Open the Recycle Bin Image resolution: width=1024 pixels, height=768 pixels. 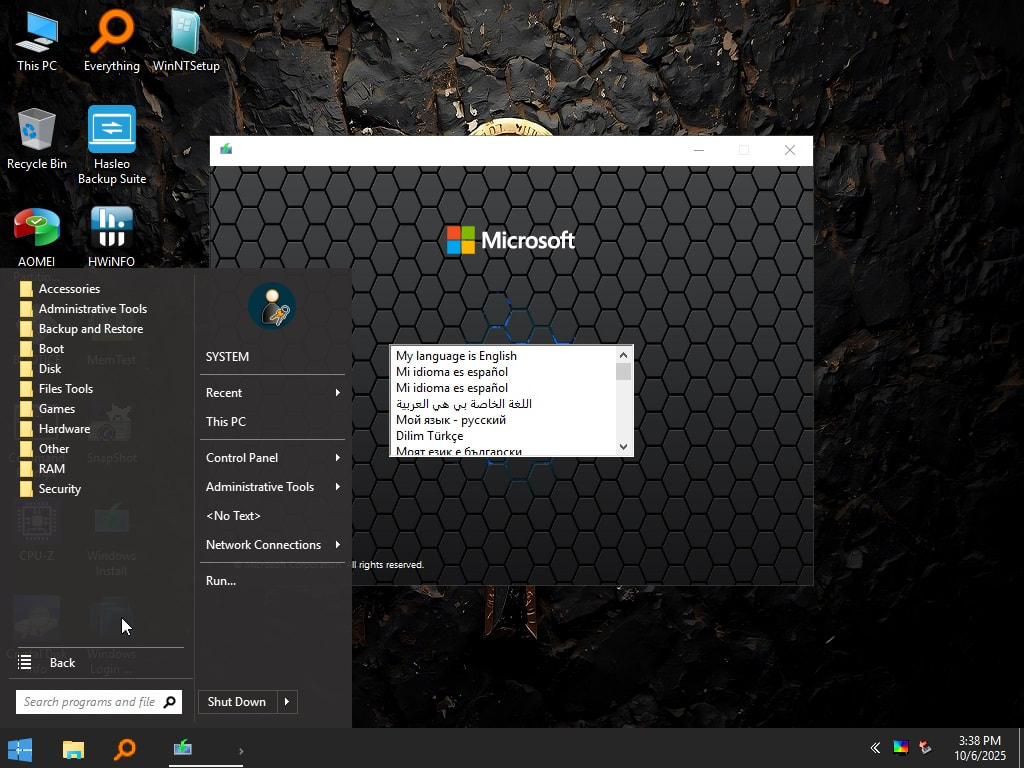[x=37, y=130]
